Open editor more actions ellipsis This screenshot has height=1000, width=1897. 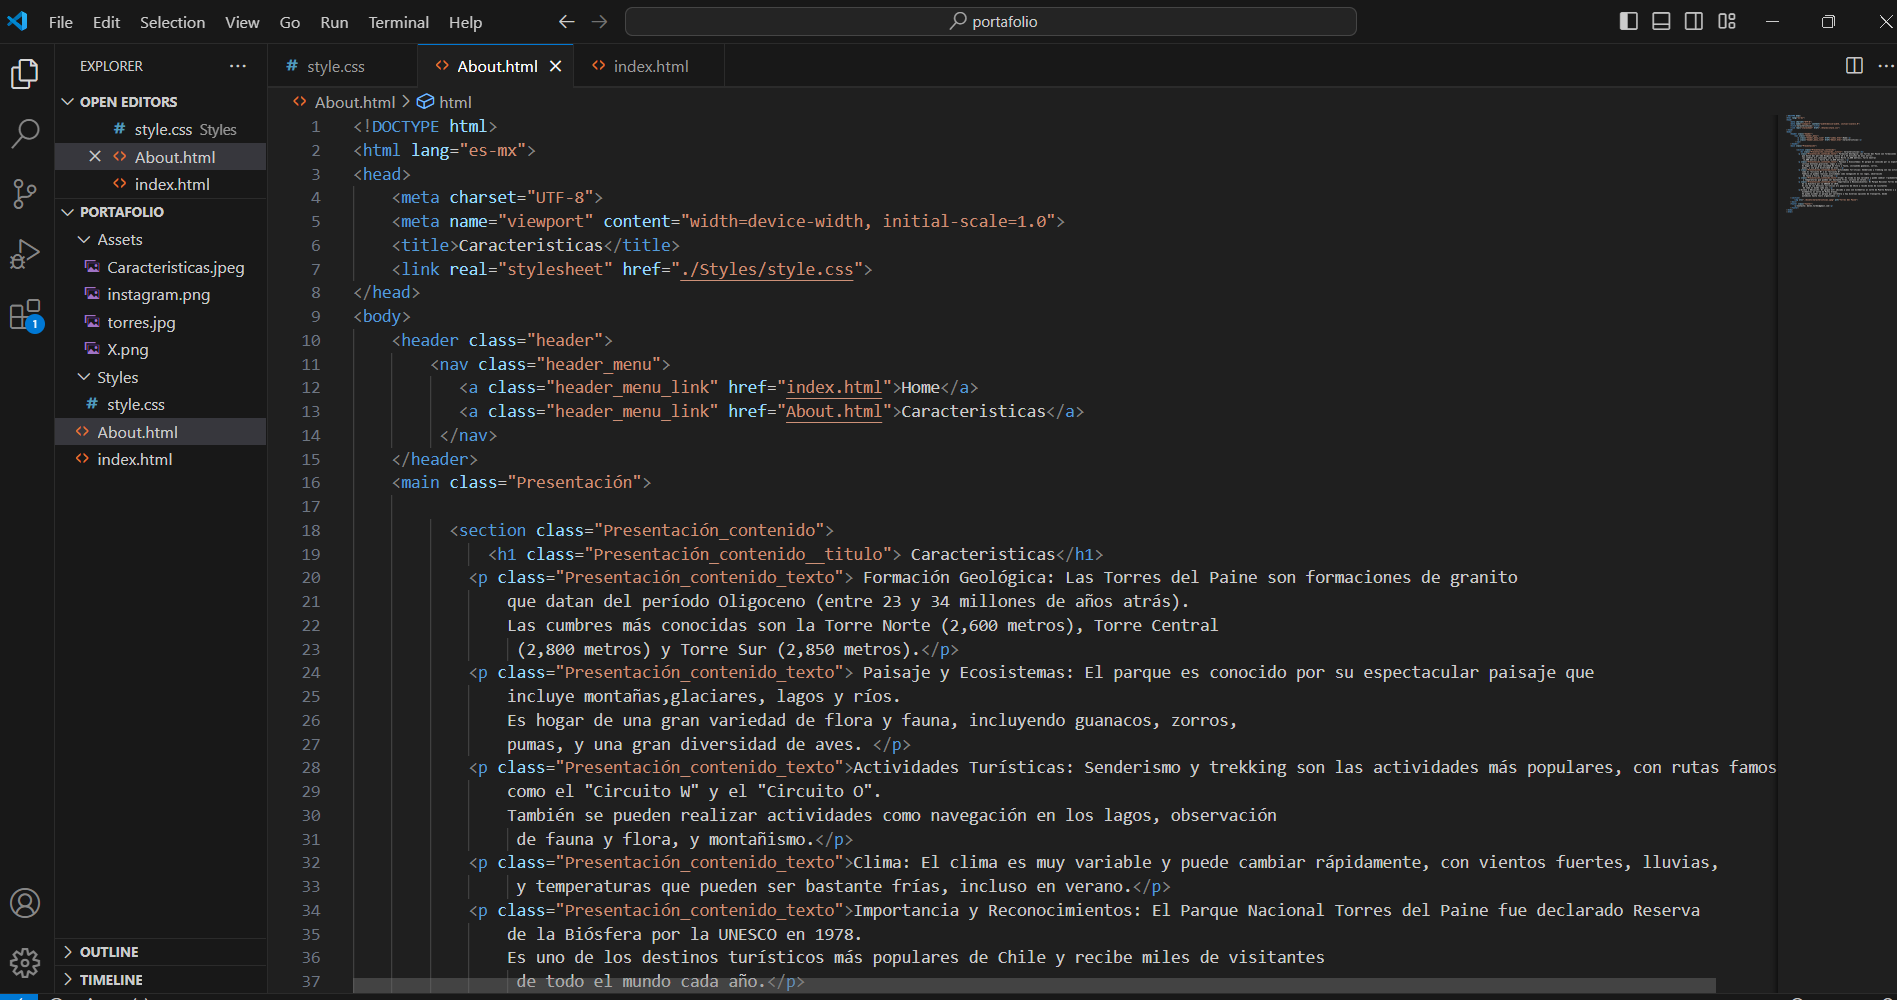tap(1886, 66)
